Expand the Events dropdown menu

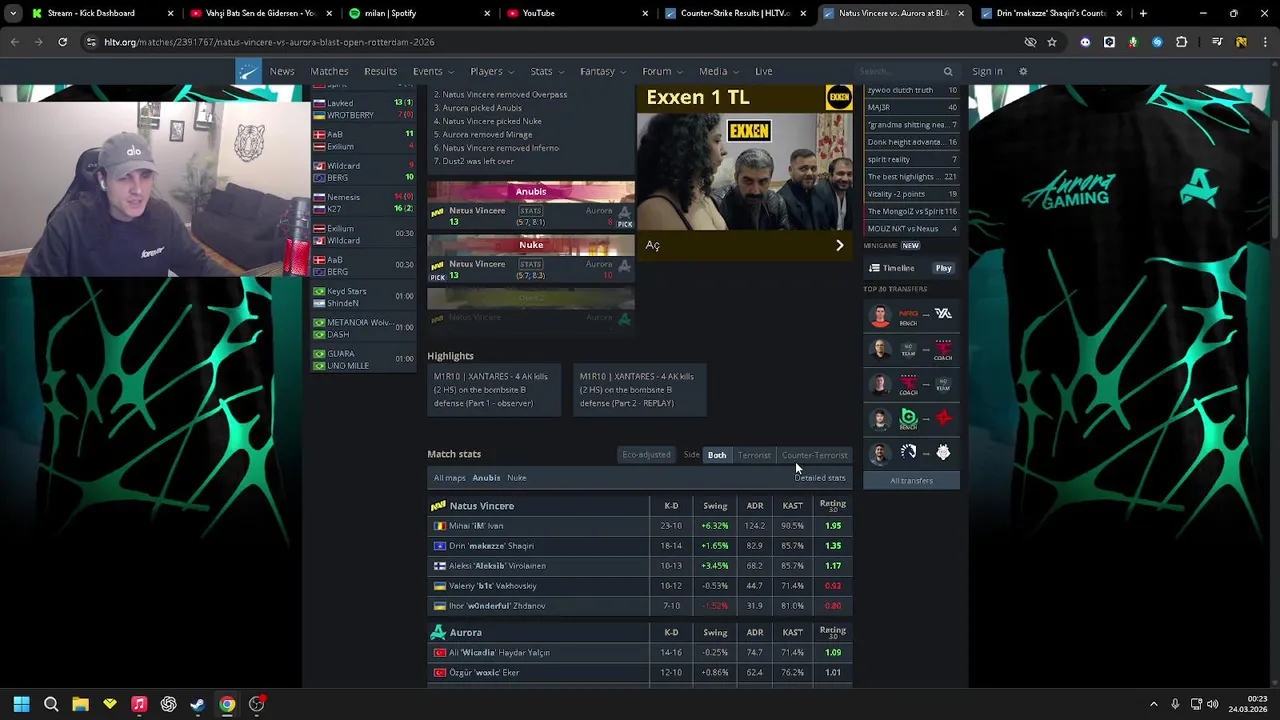(432, 71)
